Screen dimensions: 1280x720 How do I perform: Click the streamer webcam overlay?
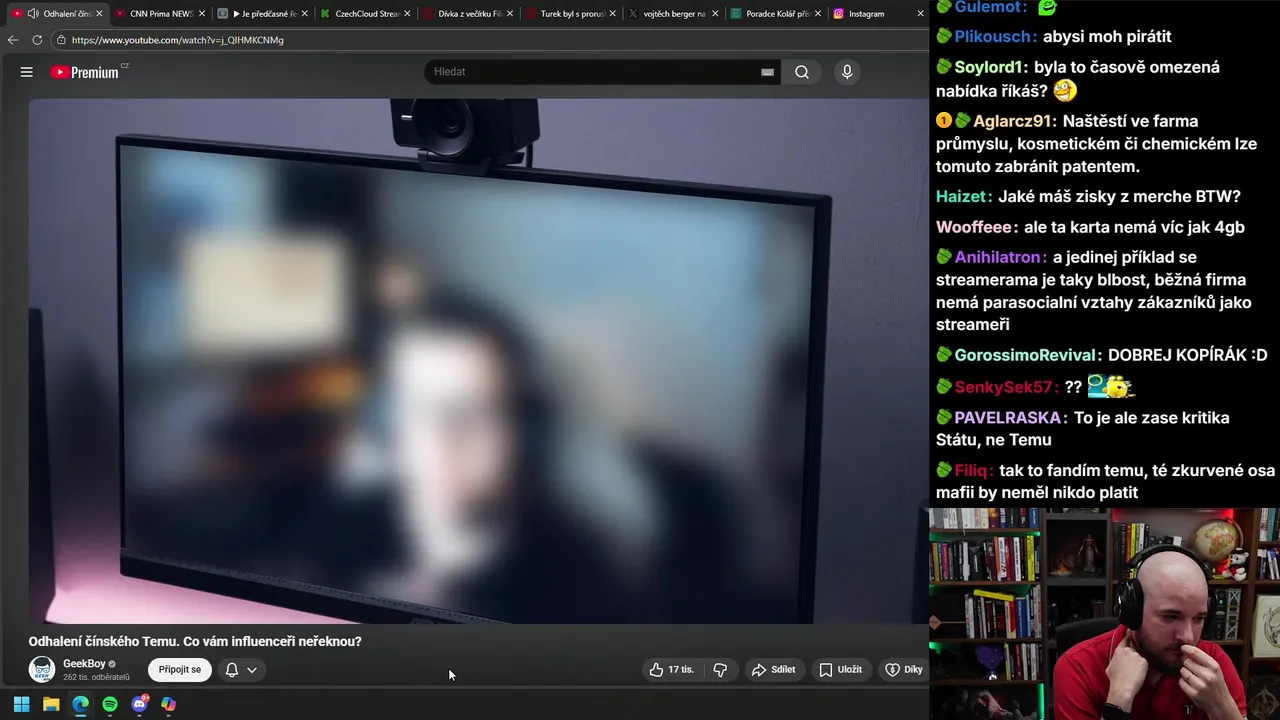coord(1104,614)
